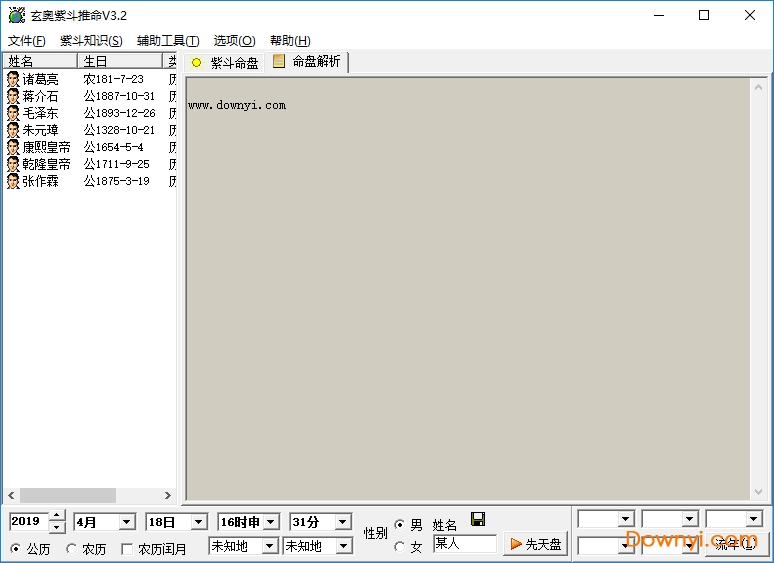774x563 pixels.
Task: Expand the hour dropdown showing 16时申
Action: pos(270,522)
